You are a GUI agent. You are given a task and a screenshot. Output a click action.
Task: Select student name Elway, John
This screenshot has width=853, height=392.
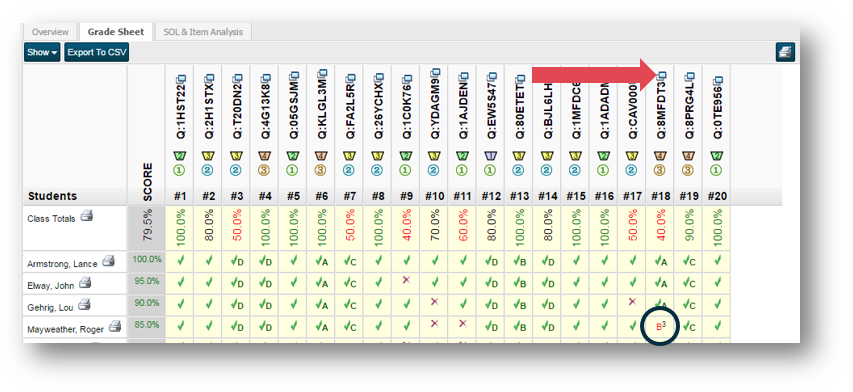50,285
